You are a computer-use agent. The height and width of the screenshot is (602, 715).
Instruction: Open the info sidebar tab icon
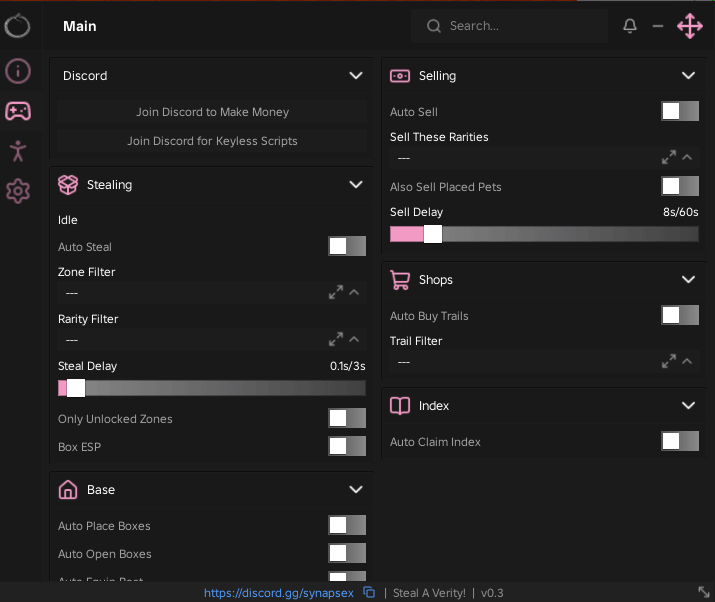pos(18,71)
